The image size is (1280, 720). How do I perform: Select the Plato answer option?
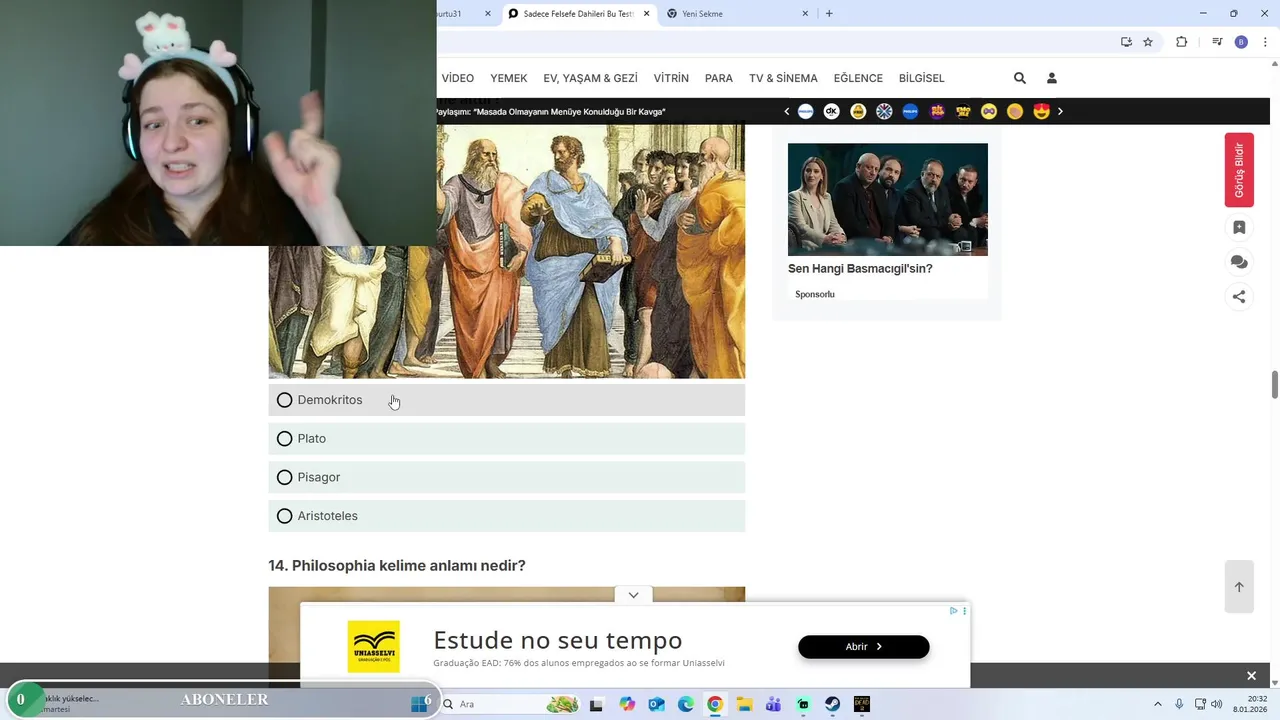click(506, 439)
